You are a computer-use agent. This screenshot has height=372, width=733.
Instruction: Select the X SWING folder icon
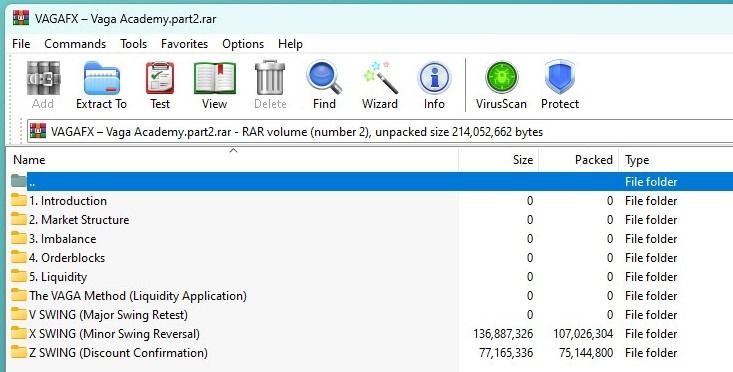point(19,334)
